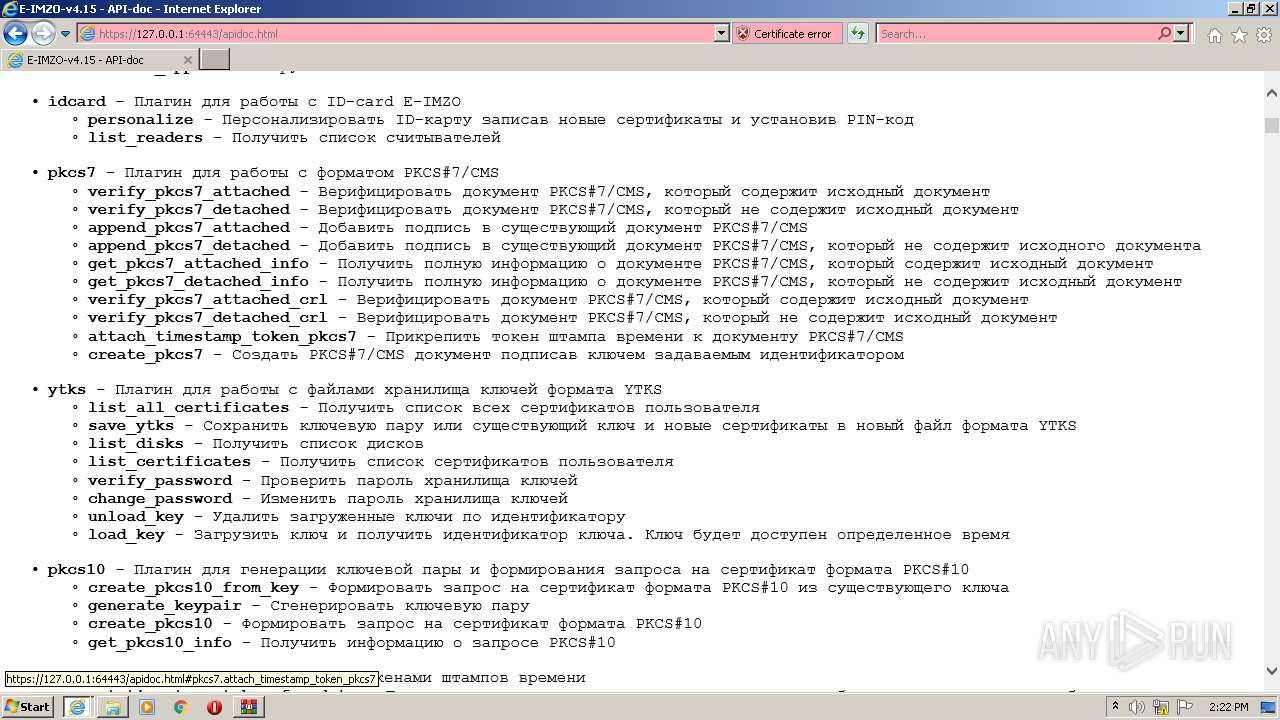Launch Chrome from the taskbar
1280x720 pixels.
pyautogui.click(x=181, y=707)
